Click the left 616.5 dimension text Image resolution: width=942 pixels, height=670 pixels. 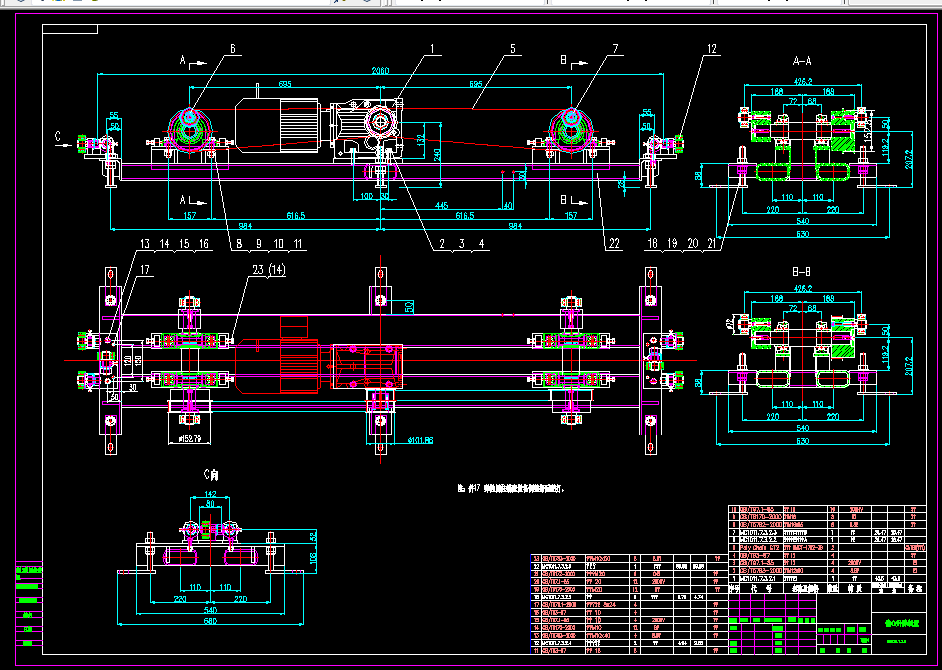tap(296, 215)
